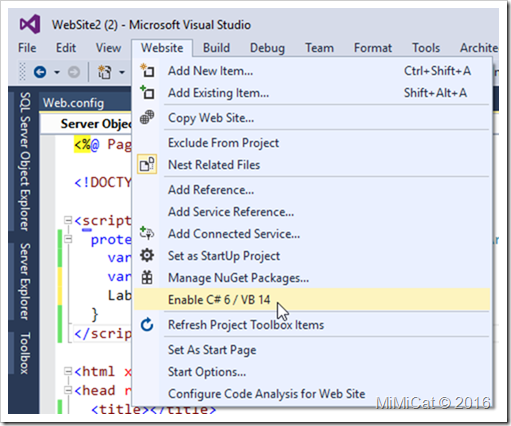Choose Set As Start Page entry
Image resolution: width=511 pixels, height=426 pixels.
pyautogui.click(x=312, y=350)
